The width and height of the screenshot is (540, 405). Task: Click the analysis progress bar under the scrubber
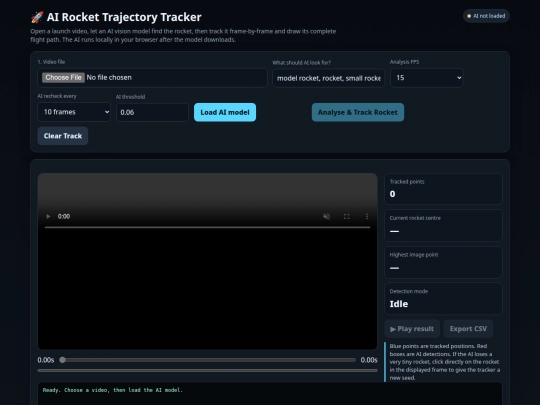207,371
